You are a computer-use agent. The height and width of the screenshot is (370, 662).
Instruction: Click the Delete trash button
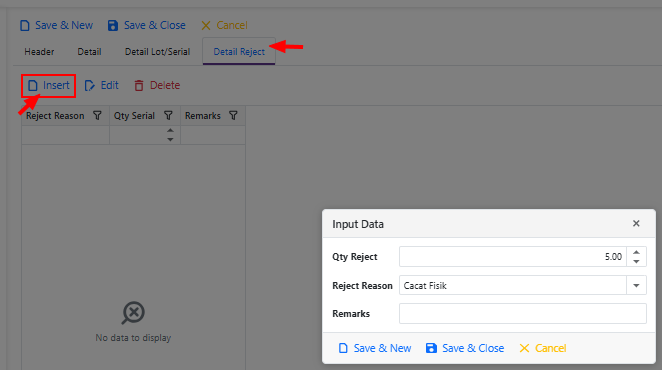pyautogui.click(x=157, y=86)
